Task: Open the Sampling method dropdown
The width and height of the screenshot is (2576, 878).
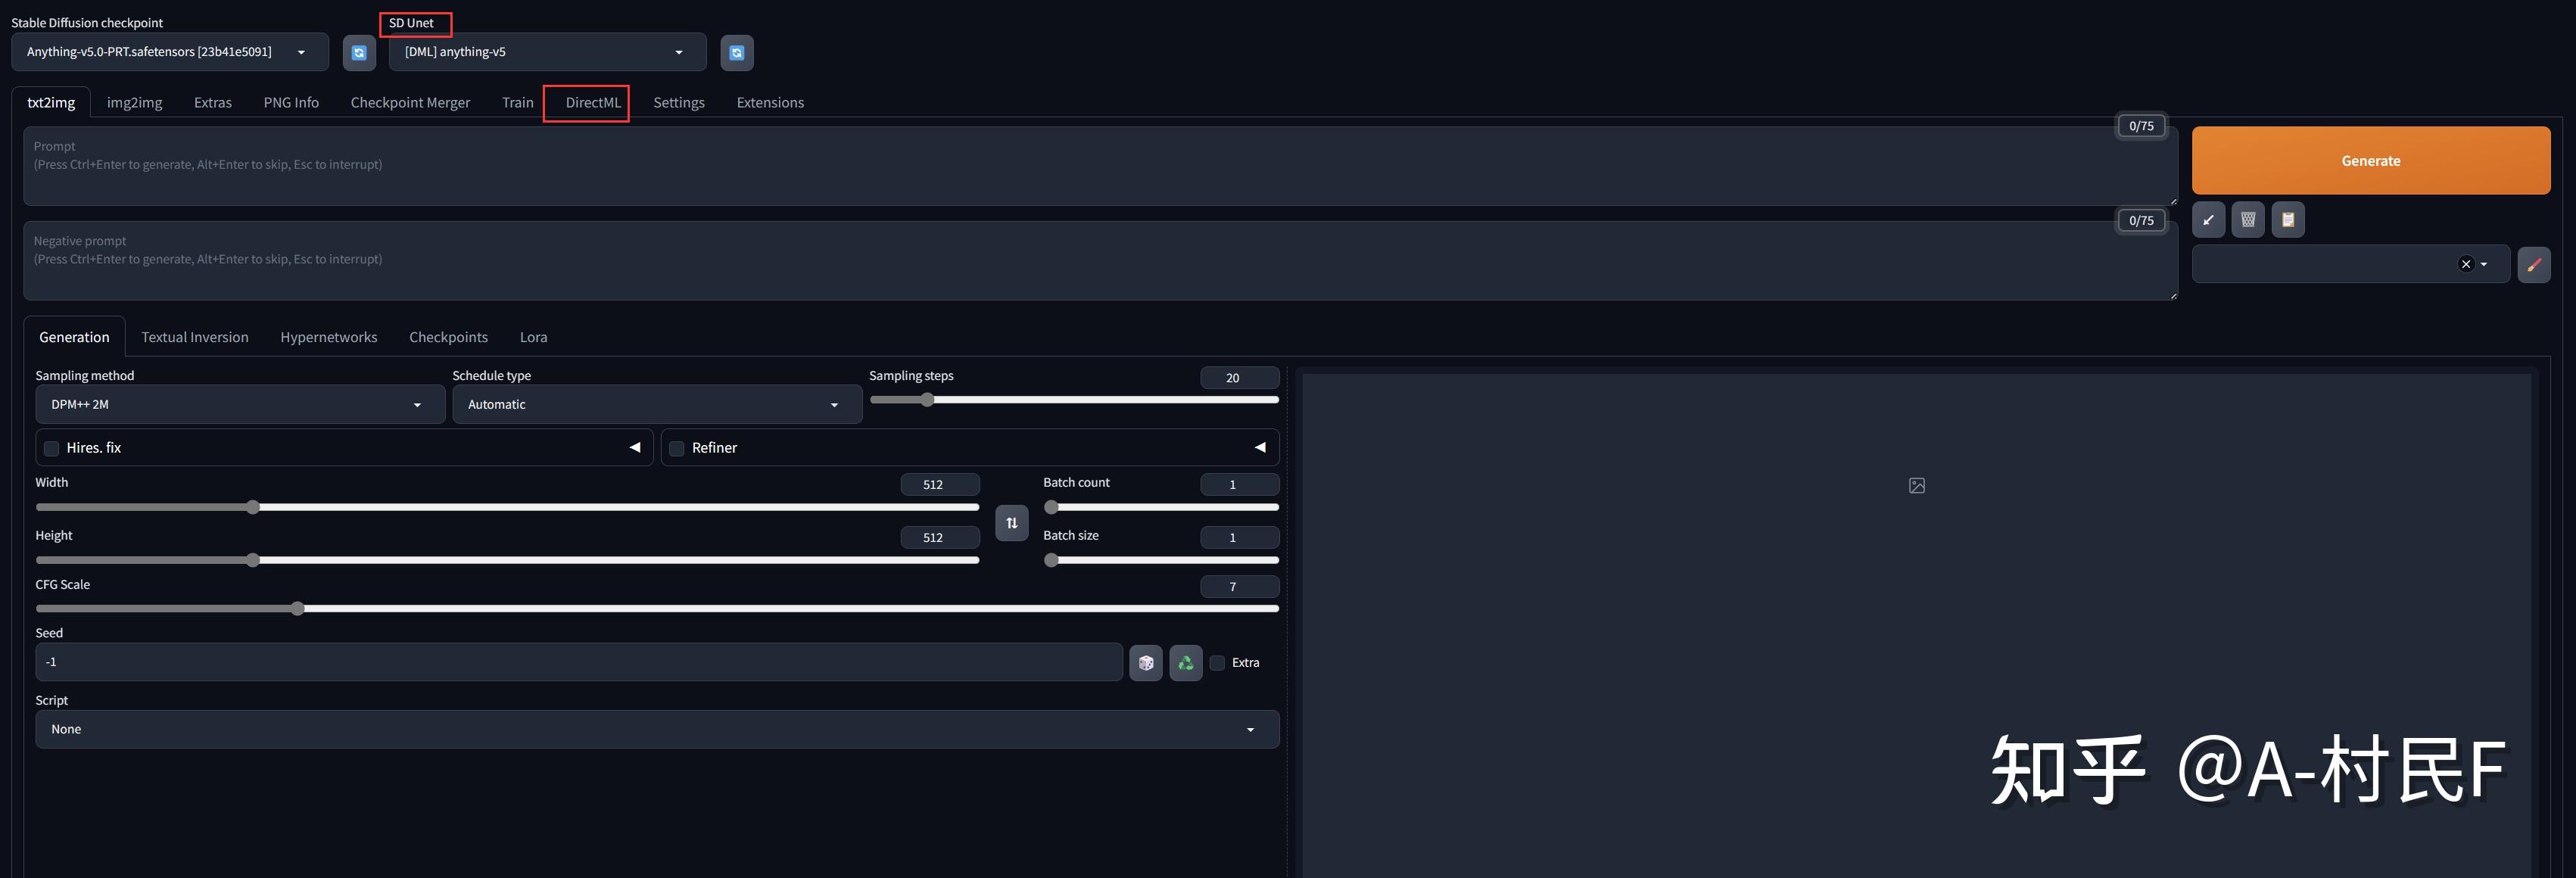Action: (x=240, y=405)
